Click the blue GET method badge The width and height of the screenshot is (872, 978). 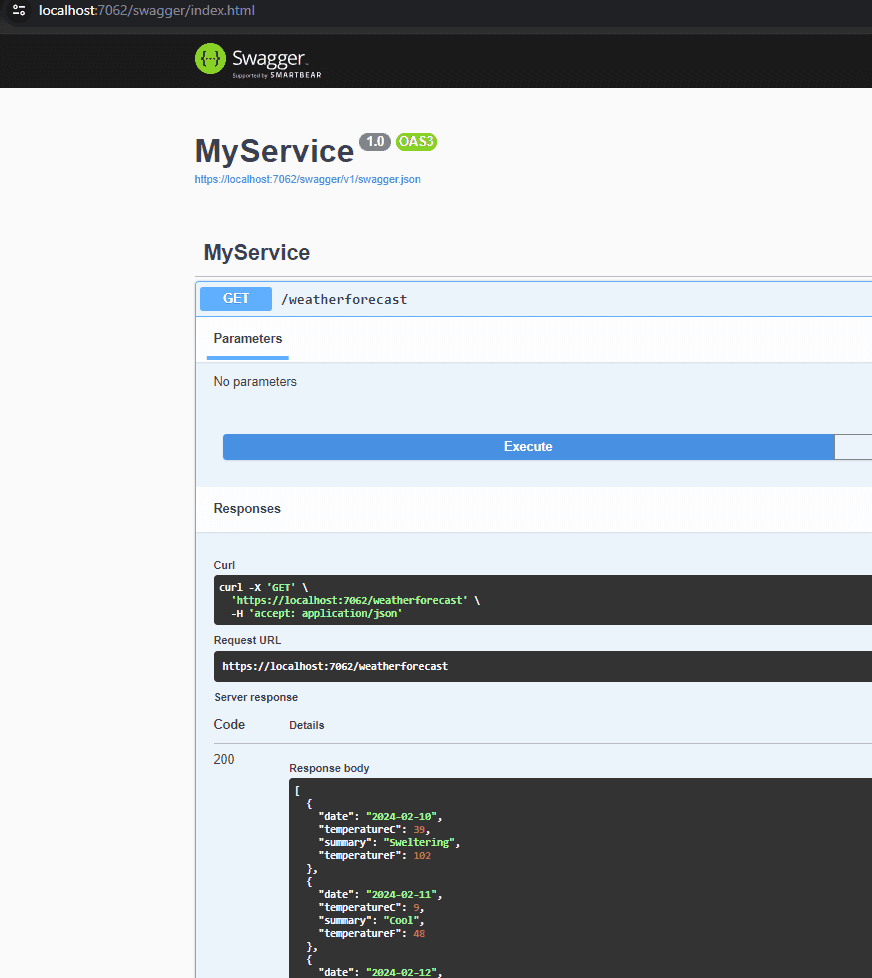click(236, 299)
